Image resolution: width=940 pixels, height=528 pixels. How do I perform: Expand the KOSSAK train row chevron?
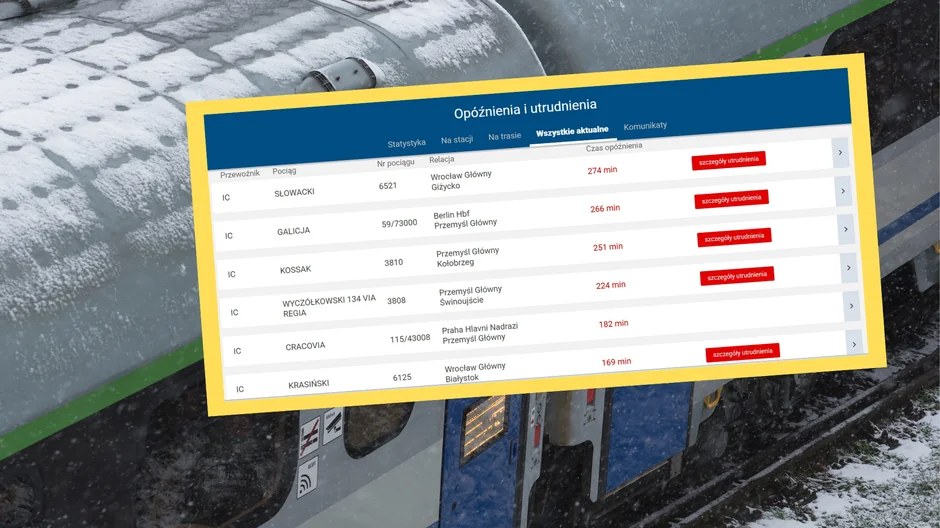pyautogui.click(x=846, y=229)
